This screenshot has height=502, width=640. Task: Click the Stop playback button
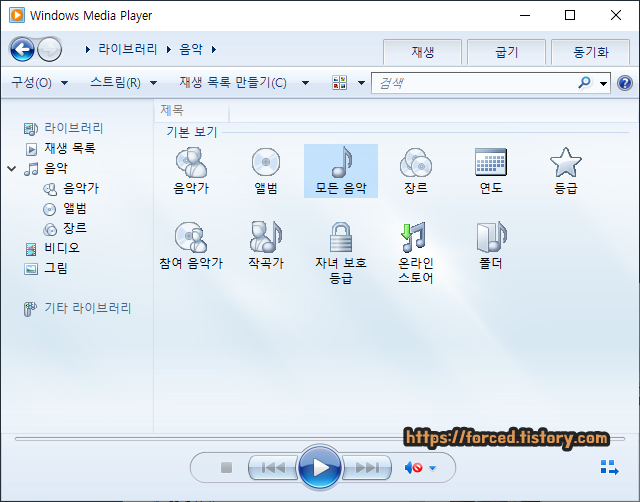(227, 468)
